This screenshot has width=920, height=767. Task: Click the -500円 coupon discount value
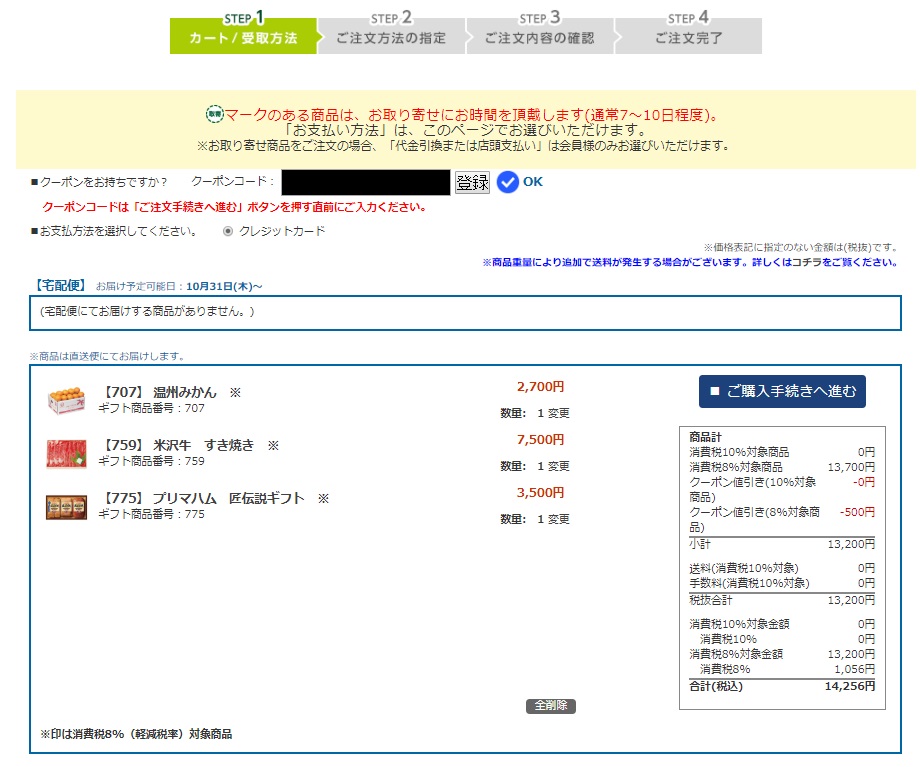click(x=857, y=512)
